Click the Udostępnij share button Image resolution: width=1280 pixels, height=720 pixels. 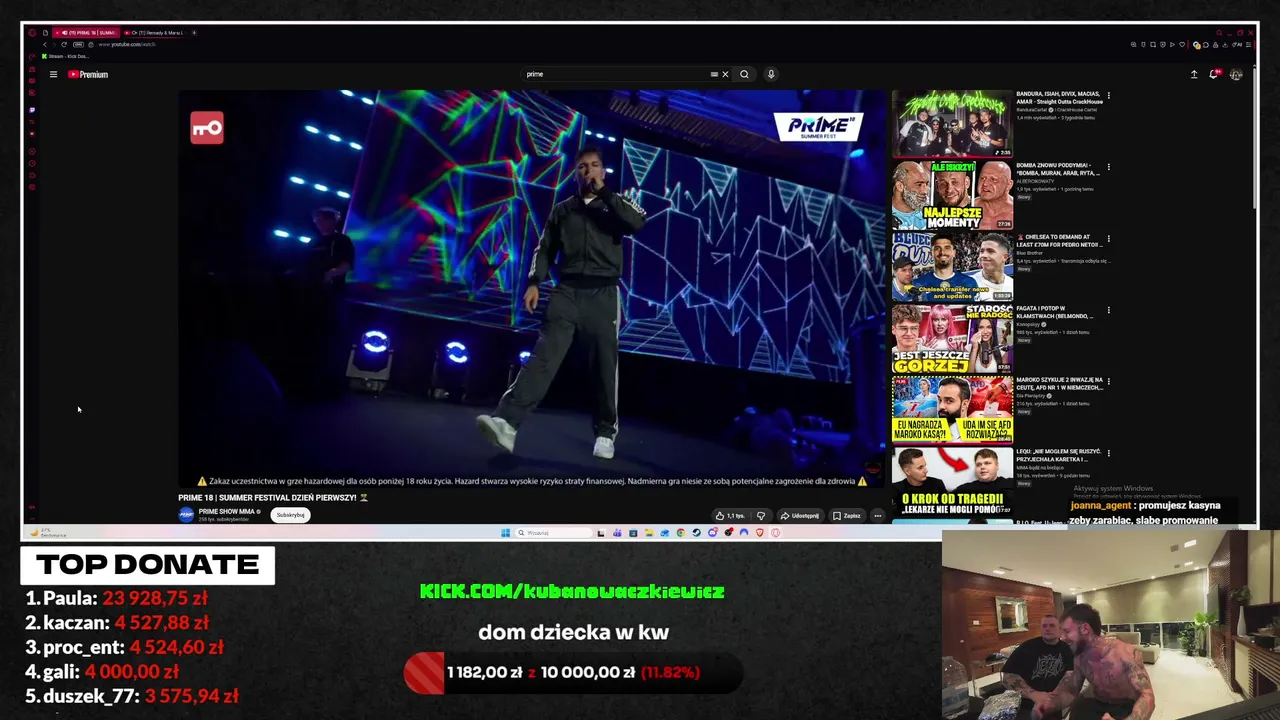click(x=800, y=516)
